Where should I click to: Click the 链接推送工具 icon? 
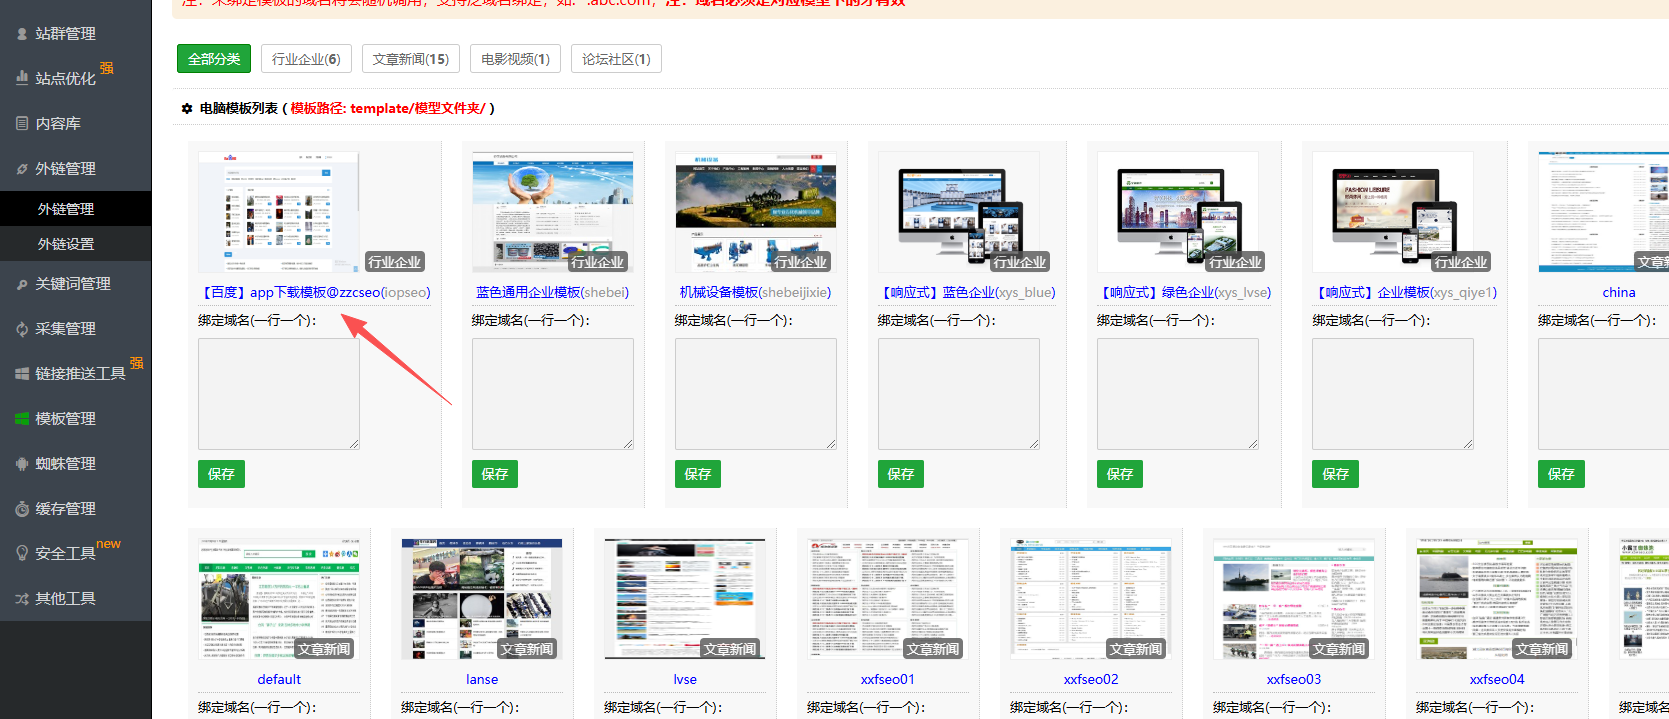pos(22,374)
